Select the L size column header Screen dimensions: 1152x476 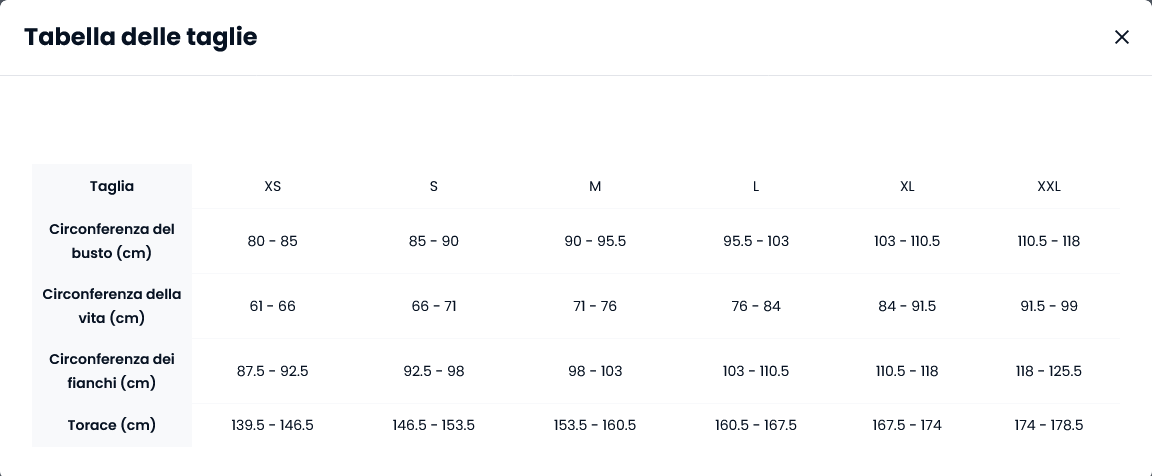point(756,187)
